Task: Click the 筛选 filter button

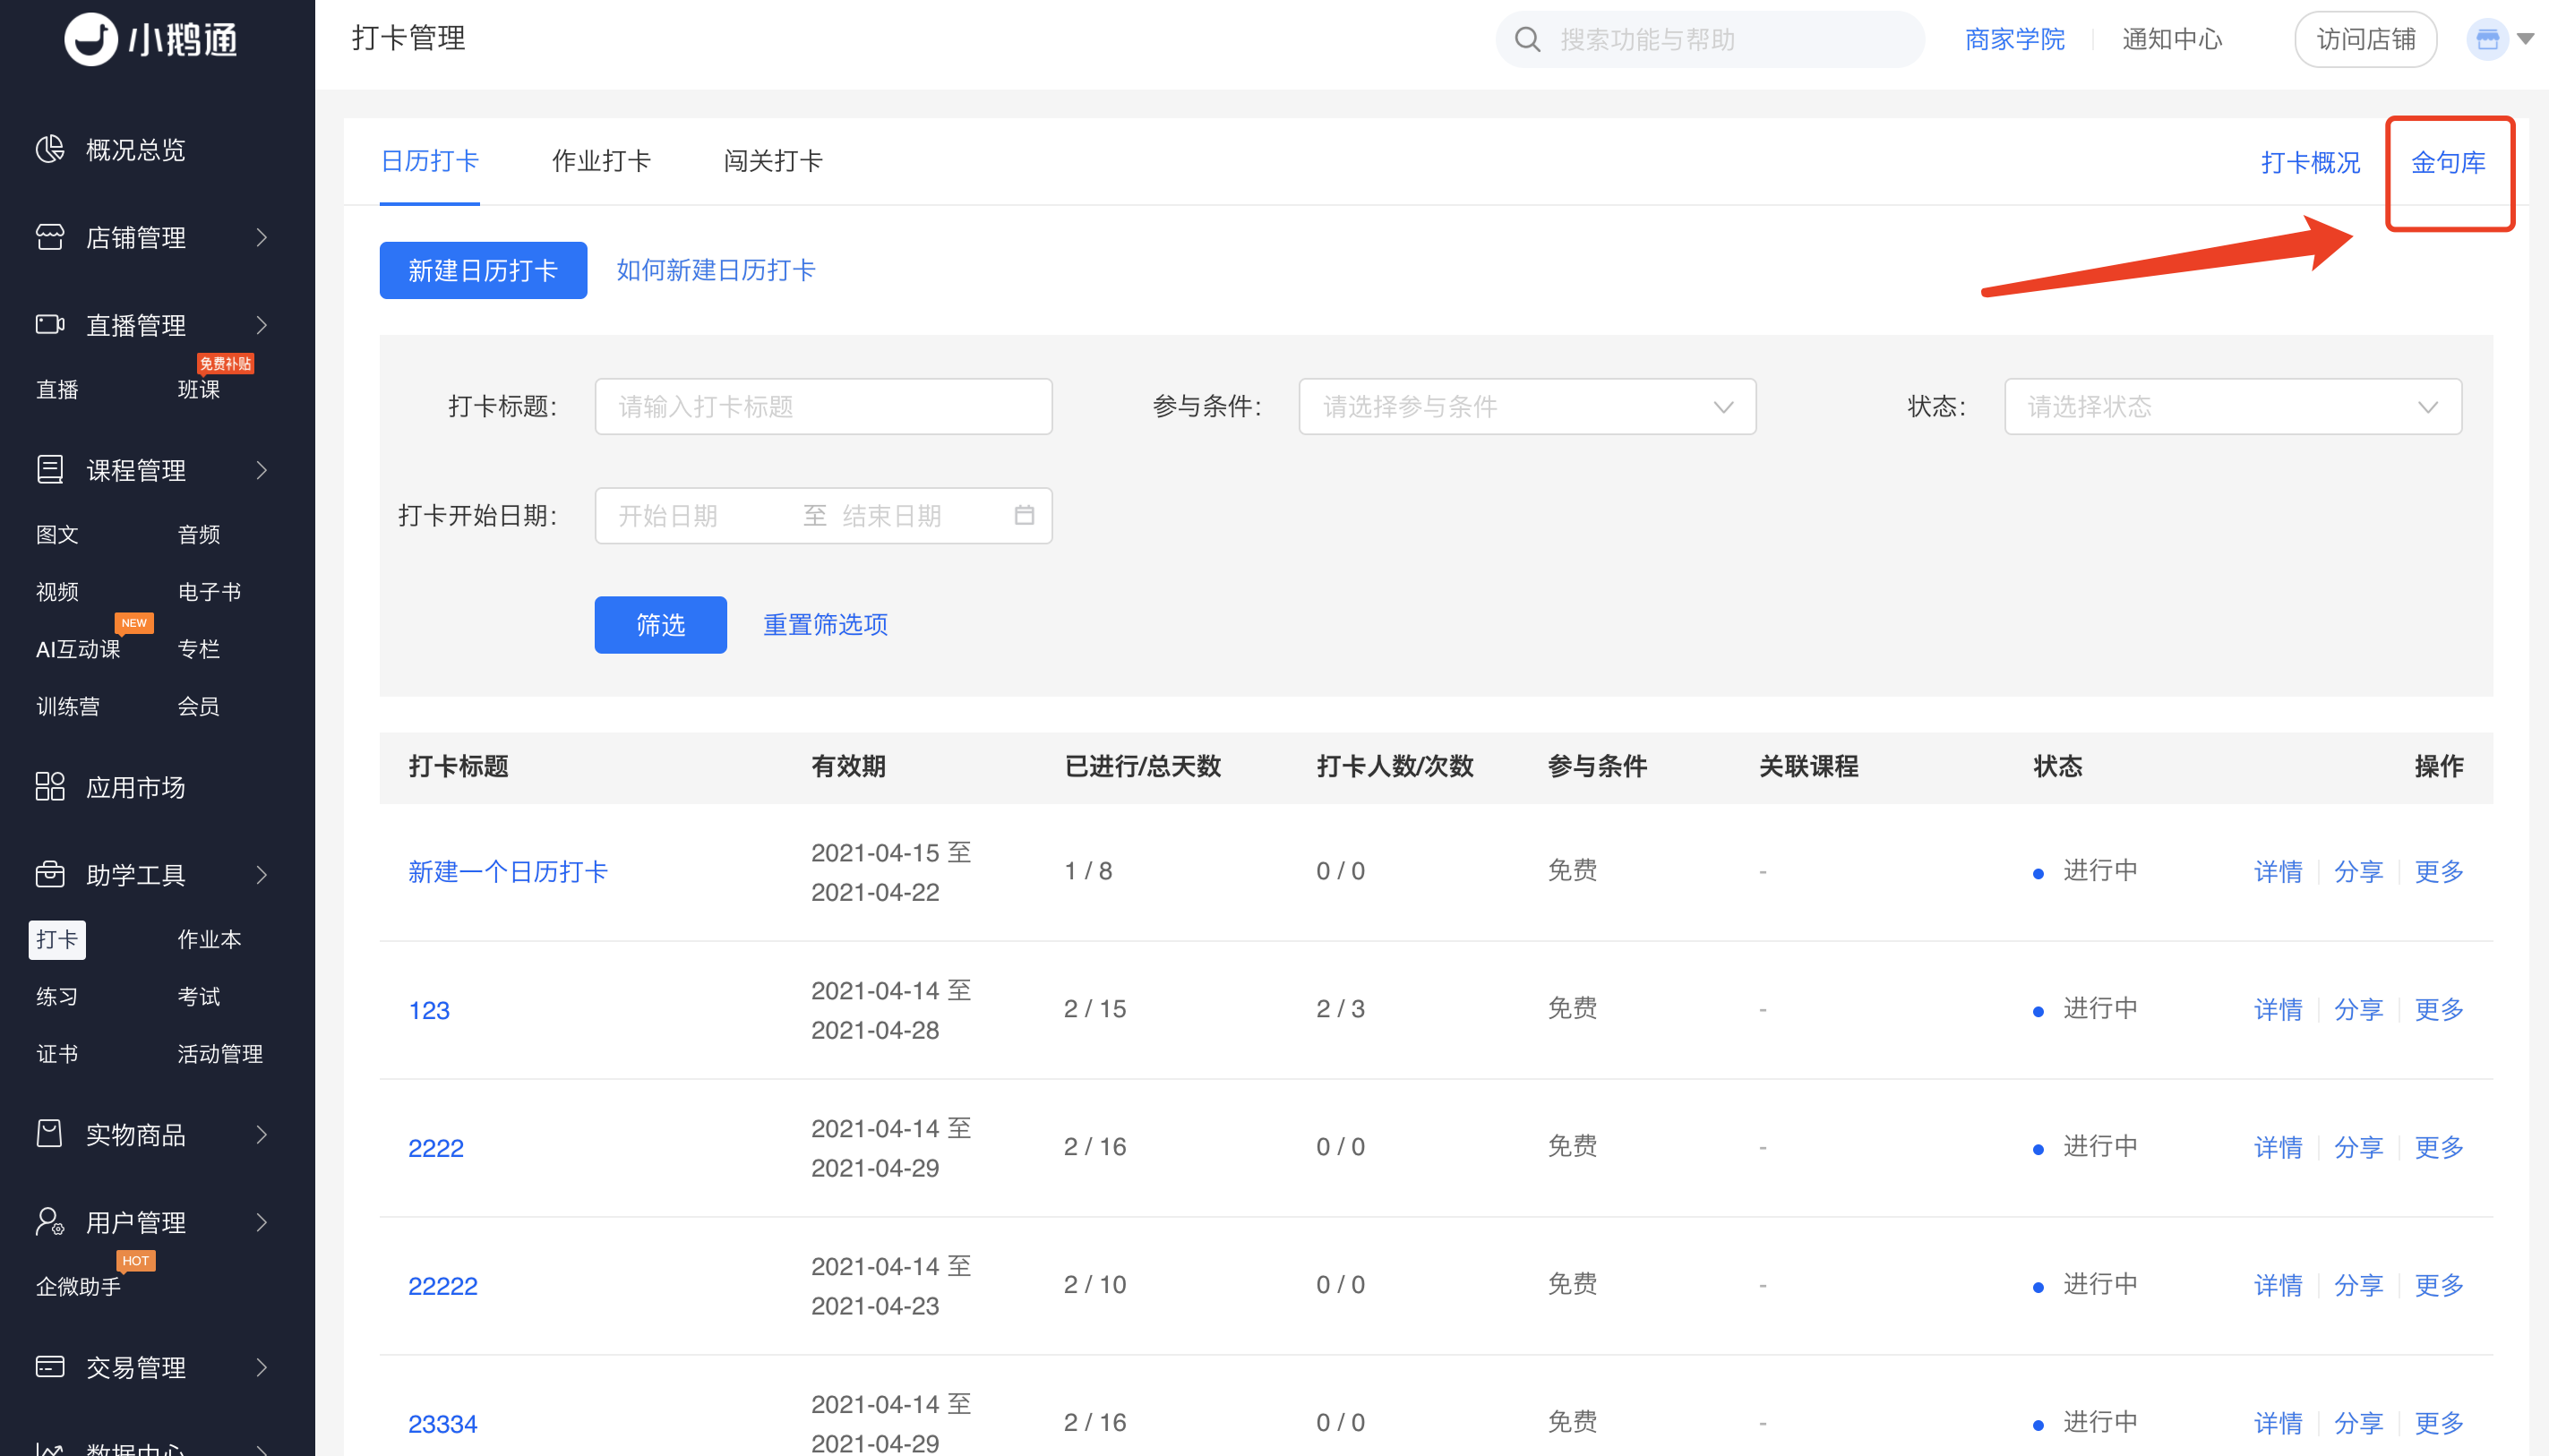Action: 660,625
